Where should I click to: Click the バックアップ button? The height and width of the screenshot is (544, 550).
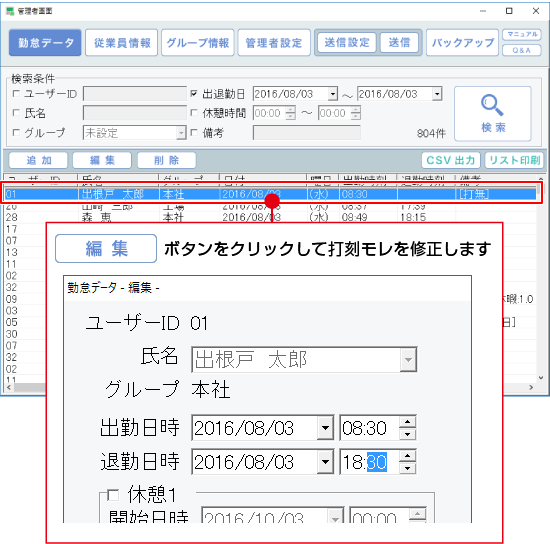[462, 43]
